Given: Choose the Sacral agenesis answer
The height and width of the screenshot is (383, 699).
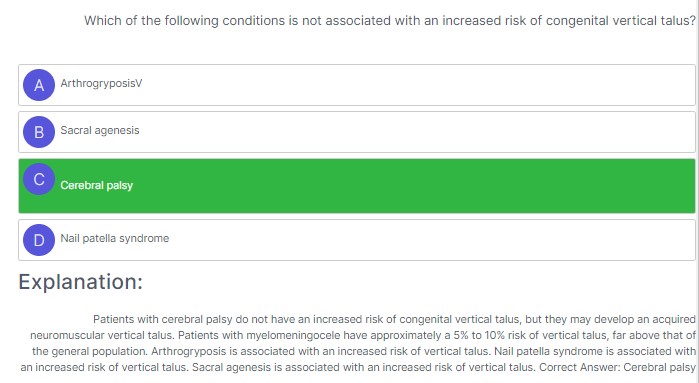Looking at the screenshot, I should [100, 130].
